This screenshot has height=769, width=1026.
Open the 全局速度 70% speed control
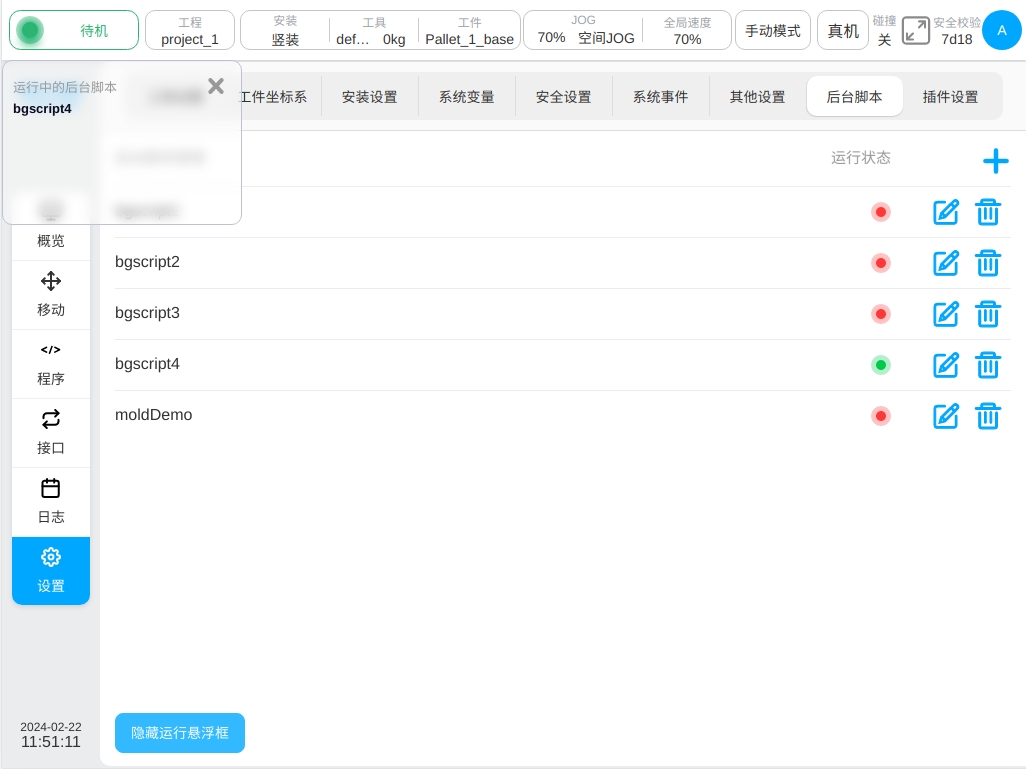pyautogui.click(x=687, y=30)
